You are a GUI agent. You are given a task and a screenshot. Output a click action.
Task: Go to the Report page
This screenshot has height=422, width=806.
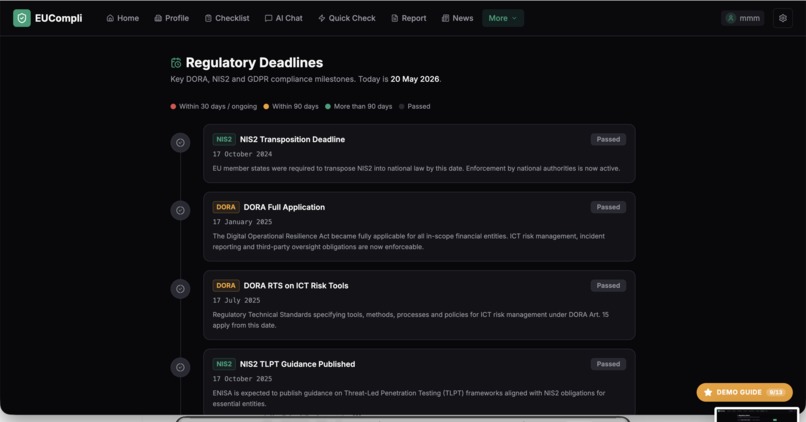click(409, 18)
